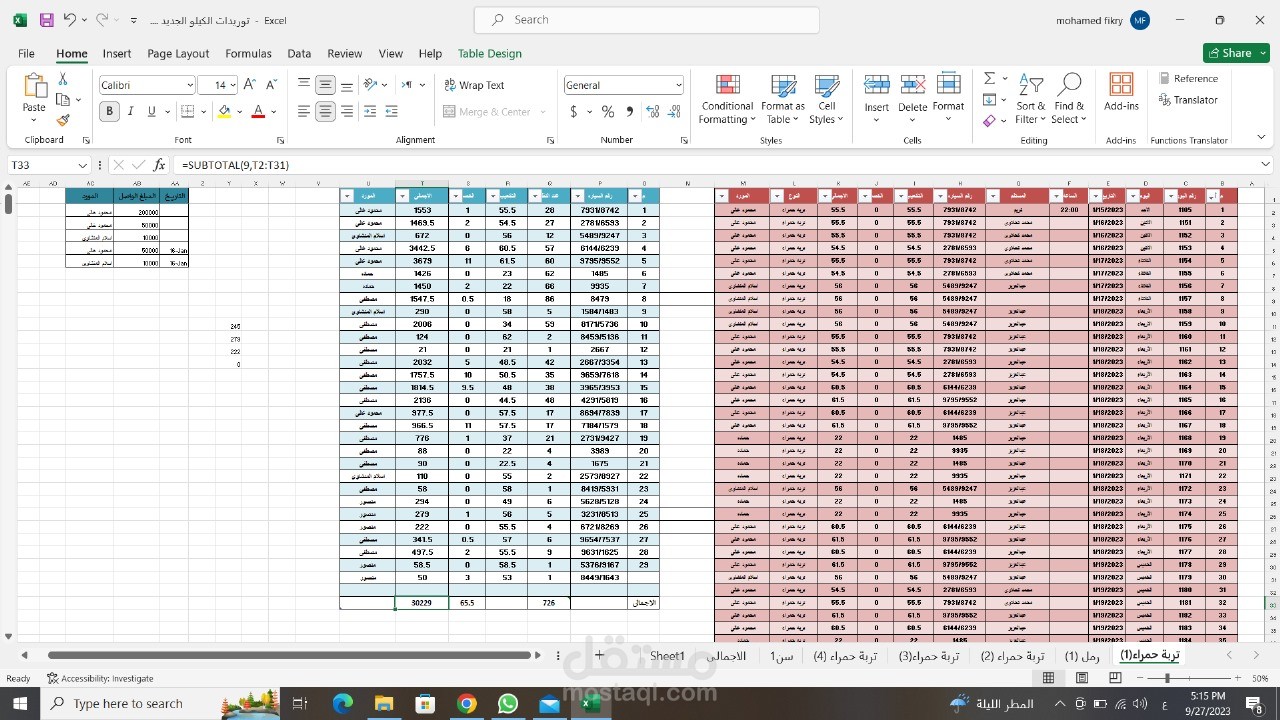Apply Percent Style format

tap(608, 112)
